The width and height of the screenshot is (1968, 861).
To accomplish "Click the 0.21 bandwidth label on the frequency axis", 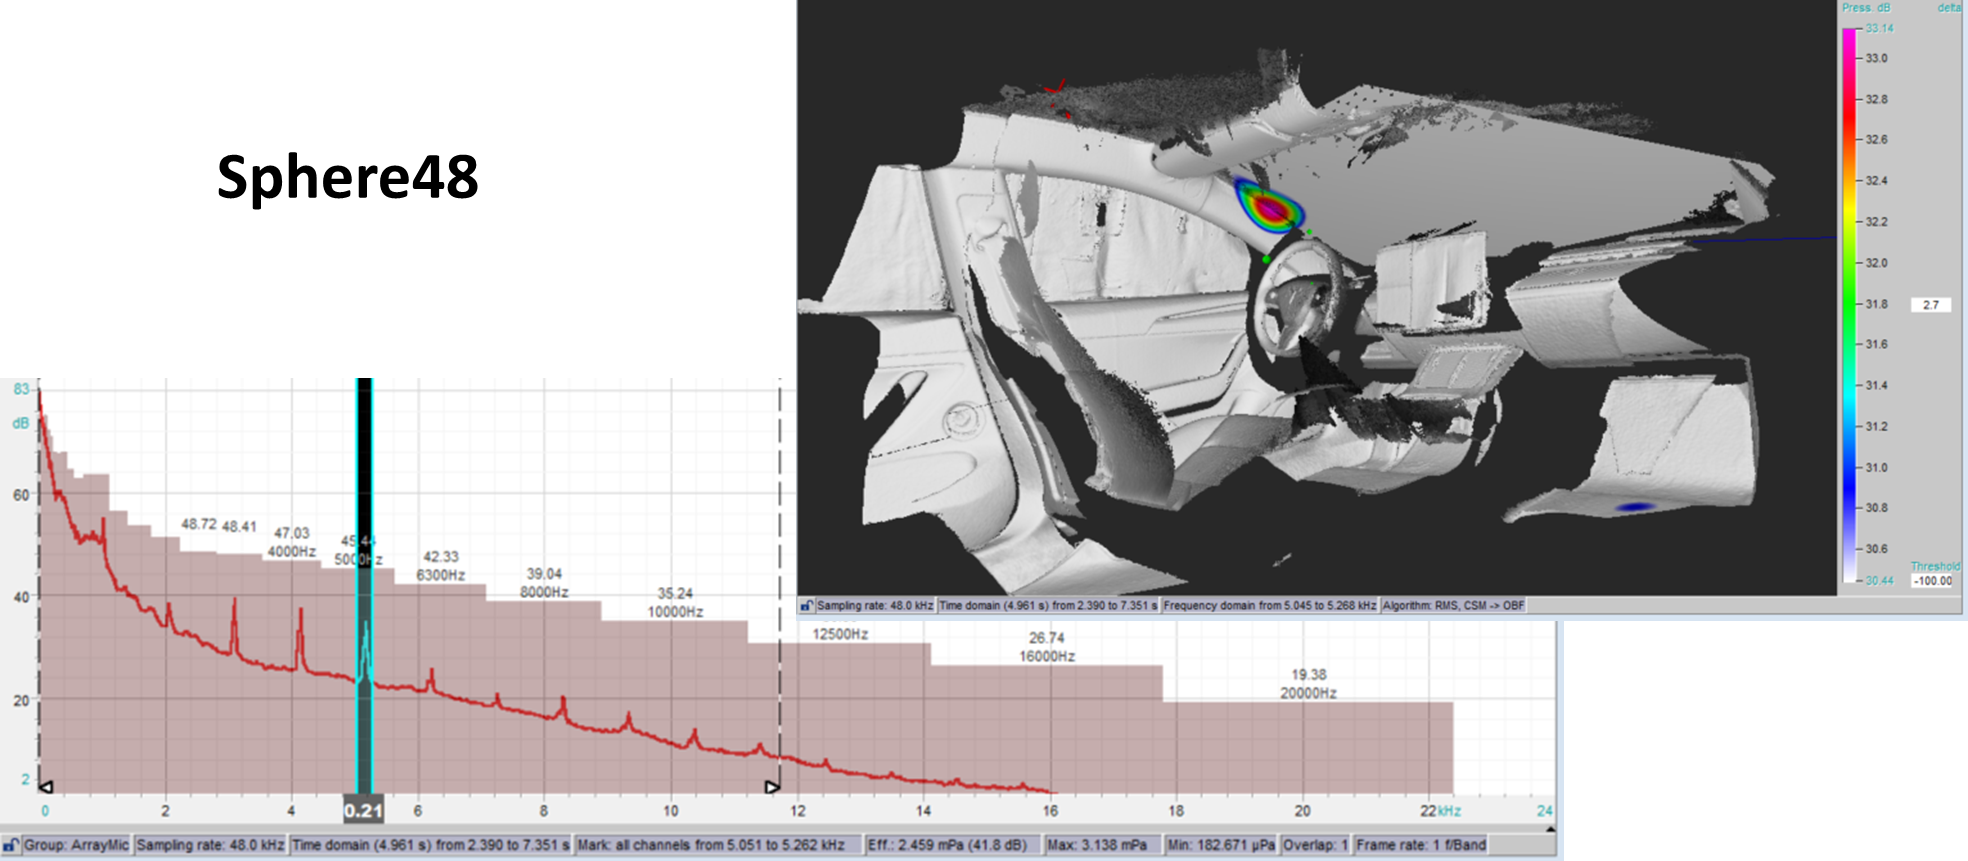I will 363,810.
